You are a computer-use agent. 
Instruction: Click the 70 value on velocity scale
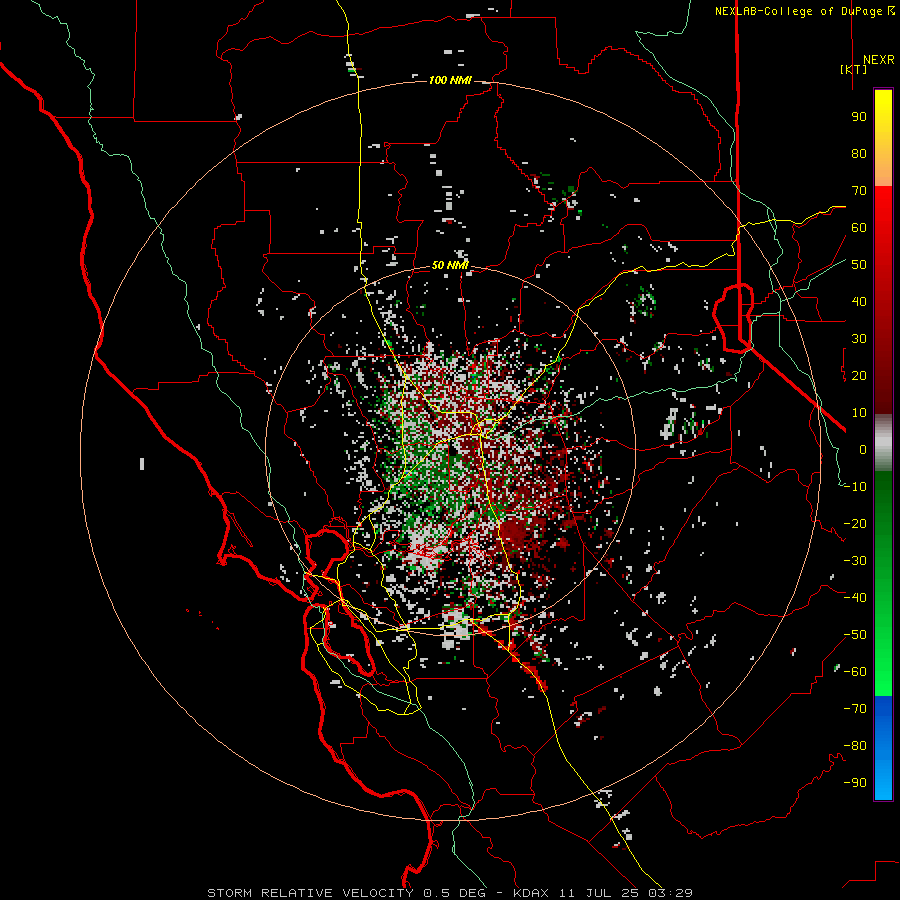859,191
